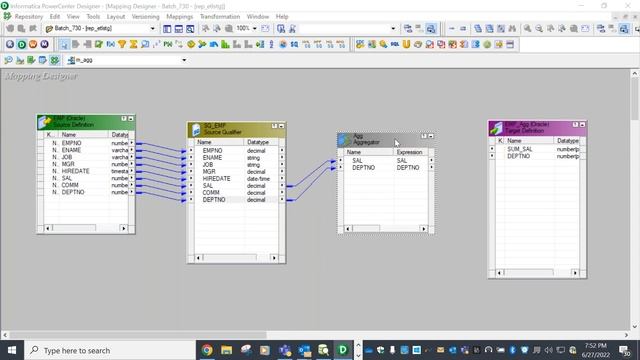
Task: Select the SQL transformation toolbar icon
Action: coord(394,44)
